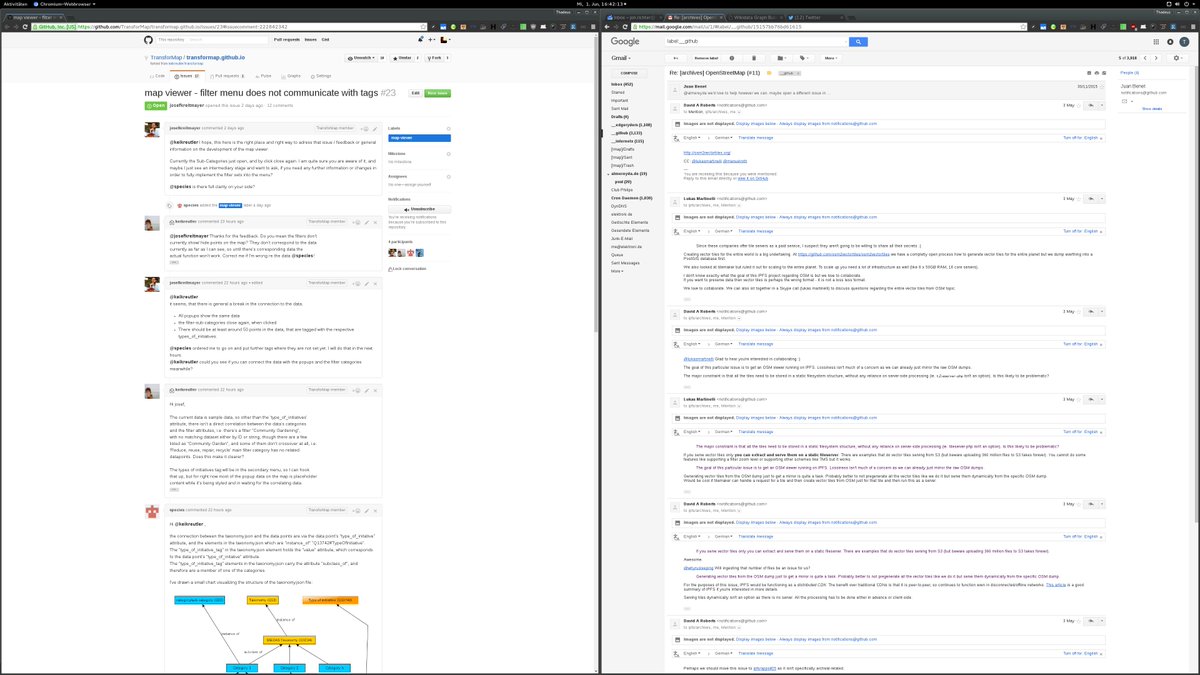Open the Gmail product dropdown

(x=621, y=58)
